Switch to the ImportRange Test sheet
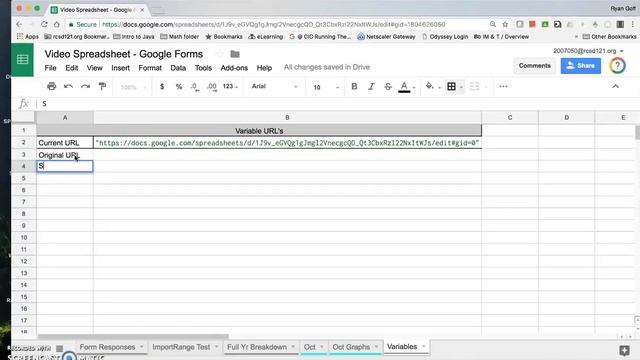This screenshot has height=360, width=640. click(x=181, y=347)
